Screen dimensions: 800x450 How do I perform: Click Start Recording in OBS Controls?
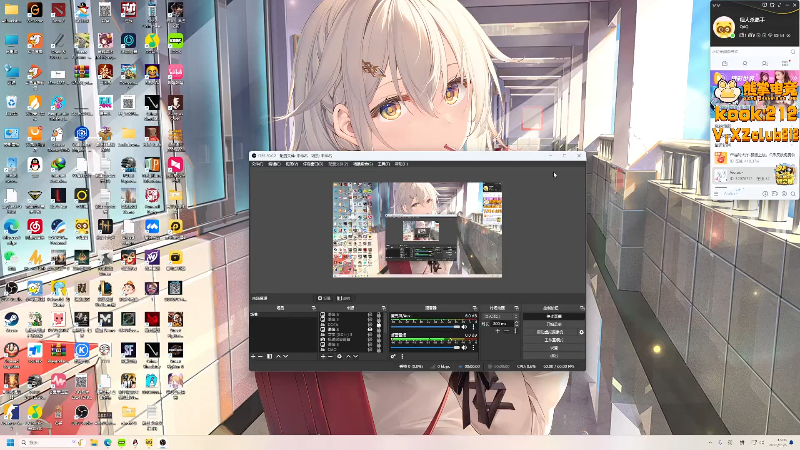pyautogui.click(x=554, y=324)
